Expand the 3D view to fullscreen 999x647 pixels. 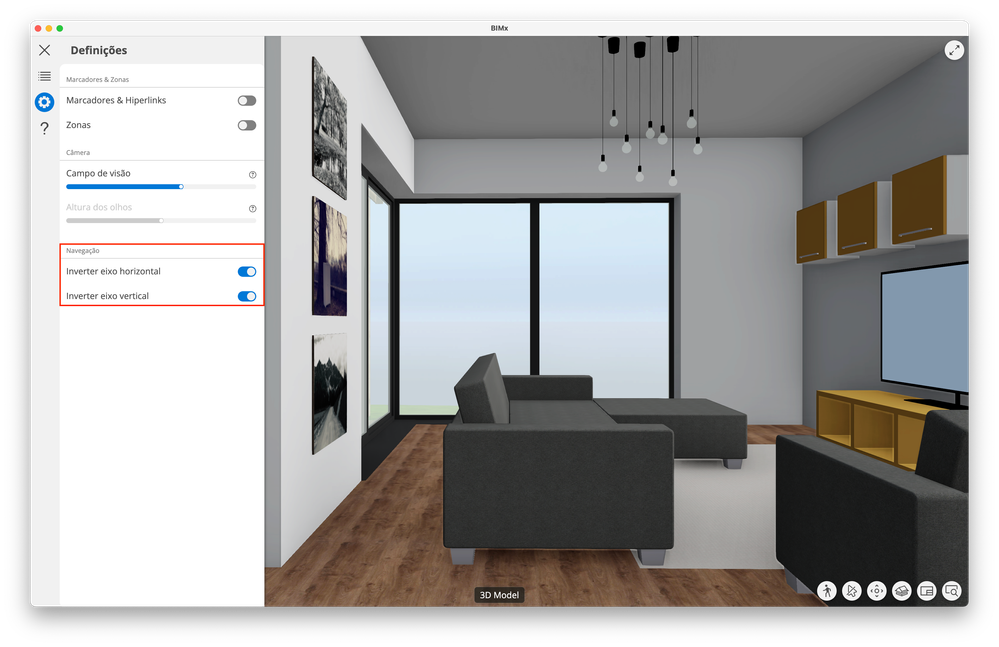click(954, 50)
